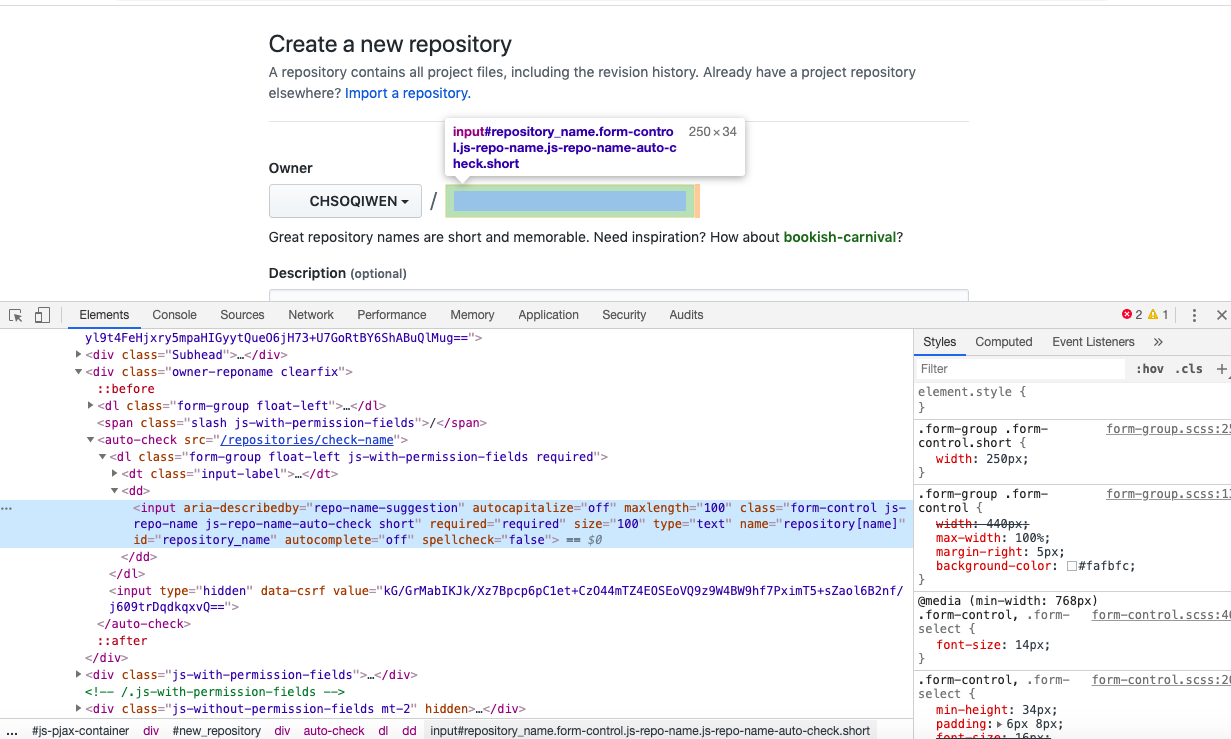1231x739 pixels.
Task: Click the yellow warning count indicator
Action: 1158,315
